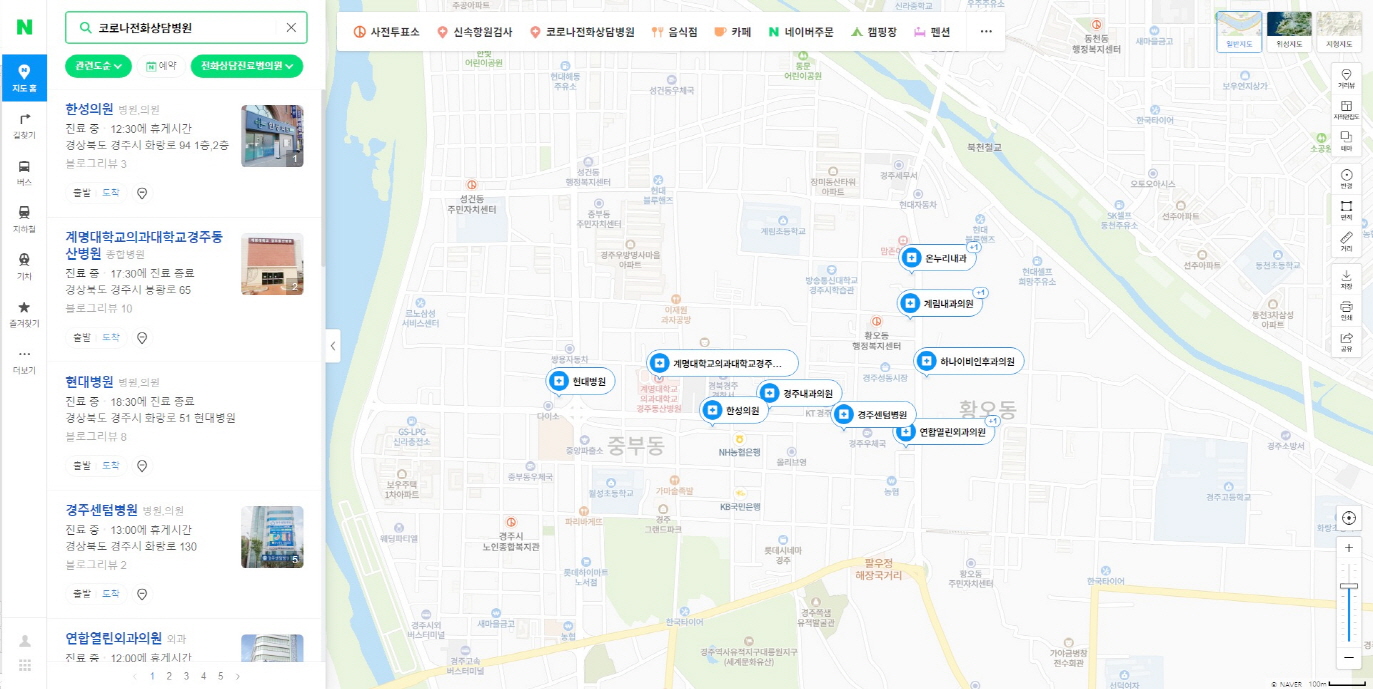Click into the 코로나전화상담병원 search field
Viewport: 1373px width, 689px height.
click(x=185, y=28)
